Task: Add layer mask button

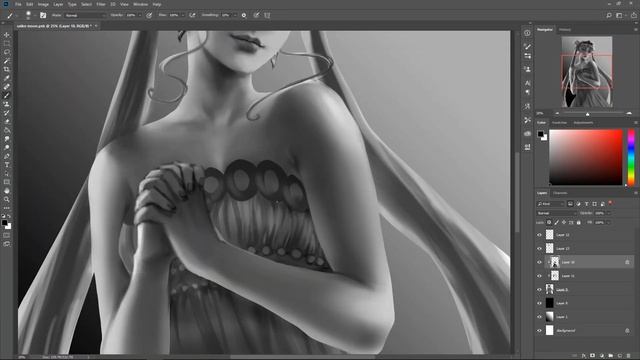Action: pyautogui.click(x=593, y=356)
